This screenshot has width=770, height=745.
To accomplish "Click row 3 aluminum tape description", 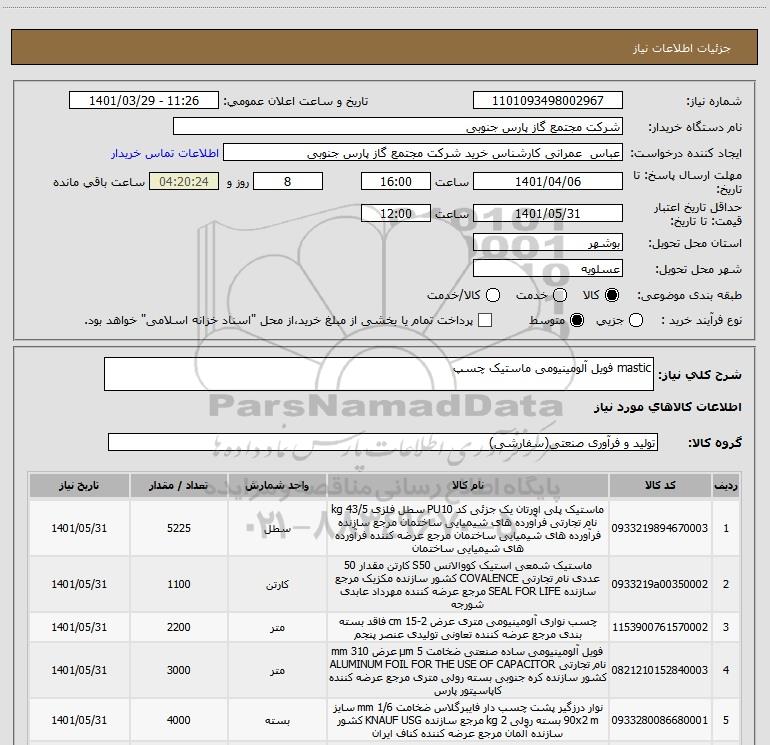I will (468, 628).
